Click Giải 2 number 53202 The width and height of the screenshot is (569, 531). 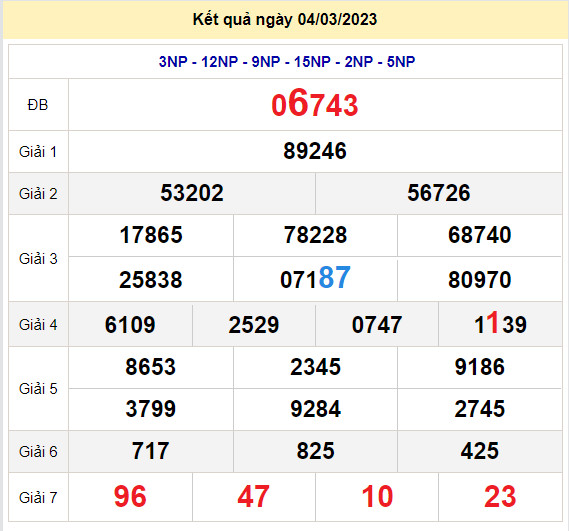[x=192, y=193]
